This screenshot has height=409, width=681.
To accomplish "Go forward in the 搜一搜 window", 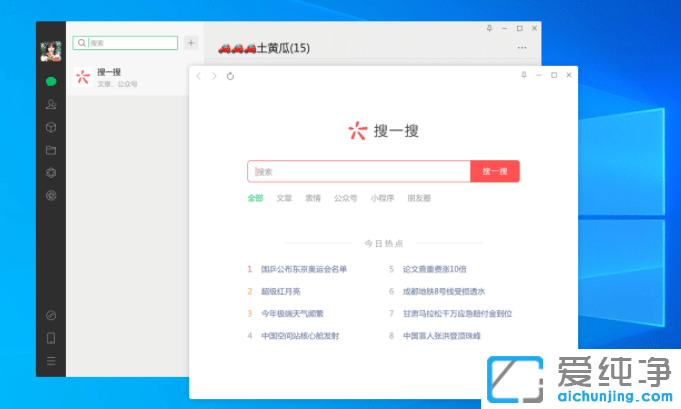I will [214, 76].
